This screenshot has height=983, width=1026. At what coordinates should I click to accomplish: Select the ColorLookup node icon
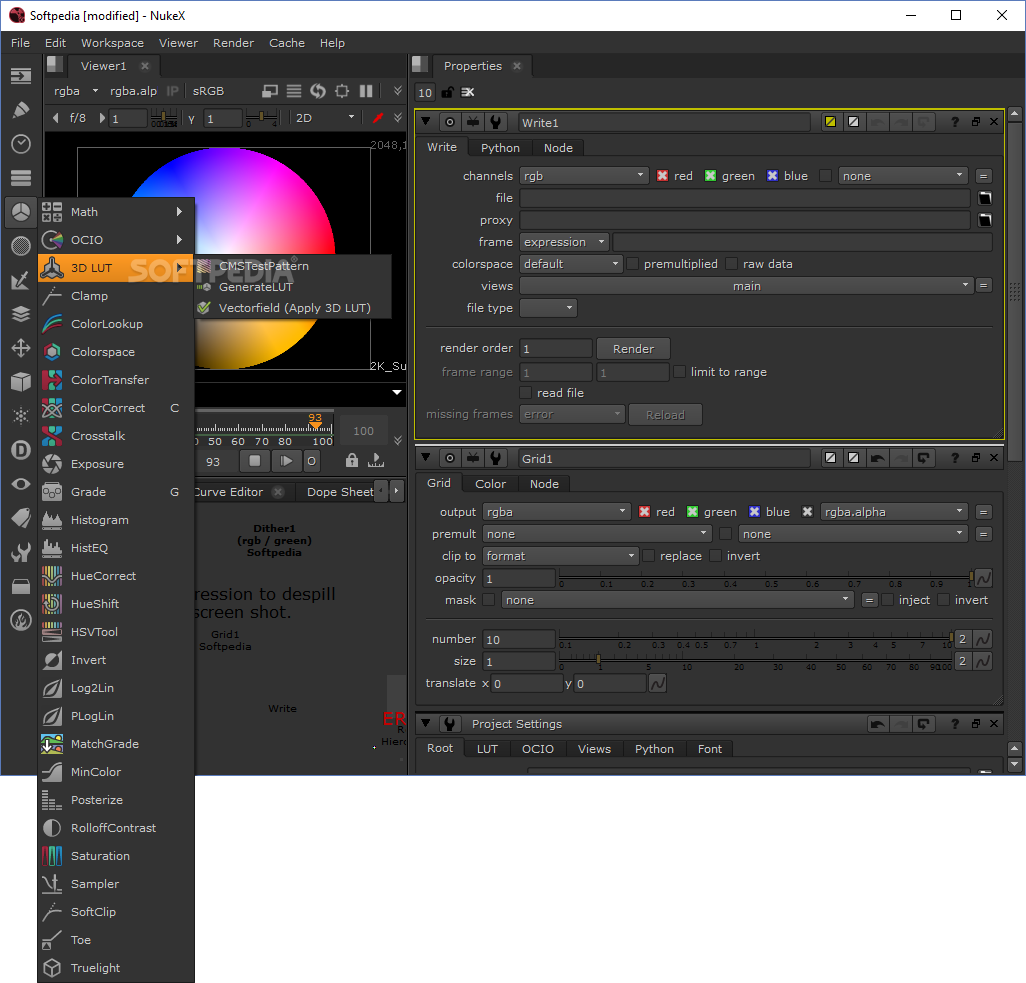click(52, 324)
